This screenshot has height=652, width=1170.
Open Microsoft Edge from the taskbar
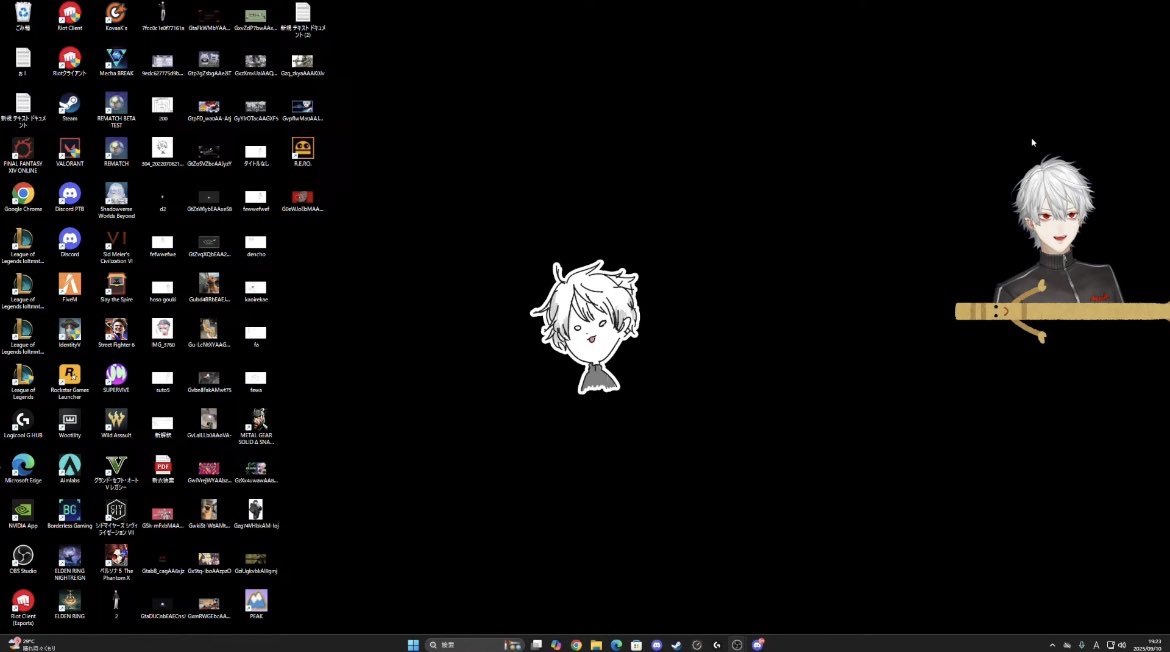point(616,645)
